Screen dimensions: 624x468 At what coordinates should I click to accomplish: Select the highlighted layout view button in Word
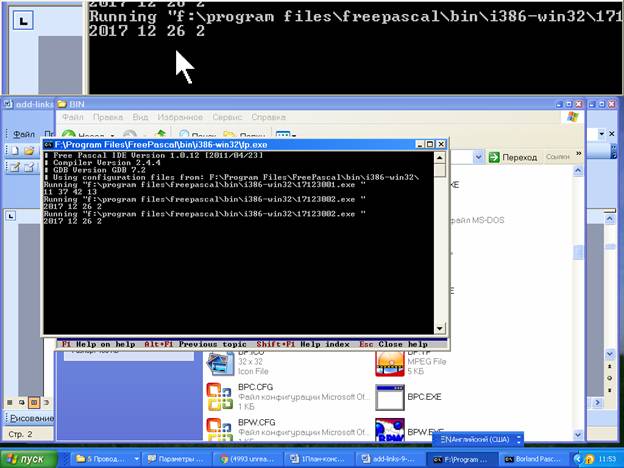coord(34,403)
